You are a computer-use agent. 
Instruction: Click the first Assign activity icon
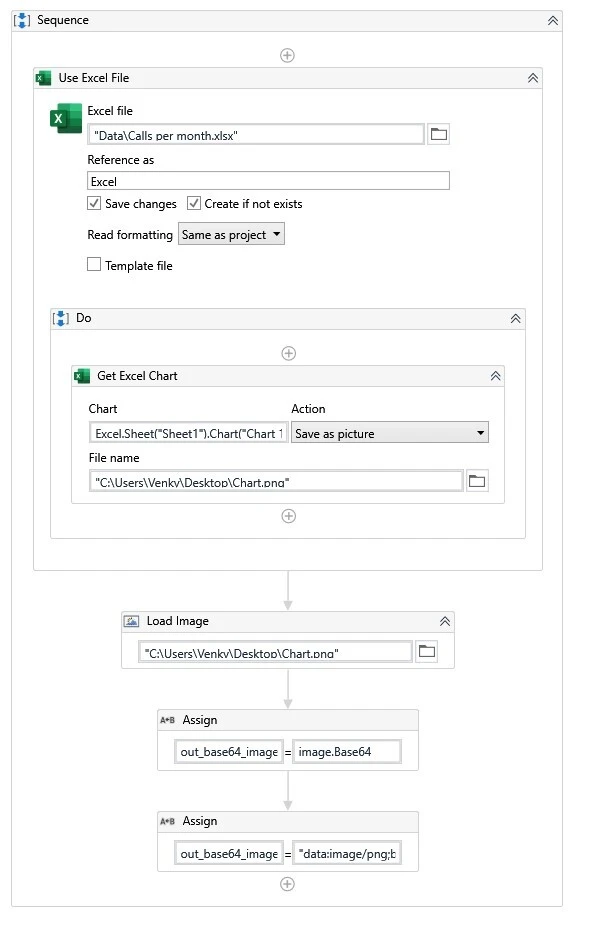168,720
